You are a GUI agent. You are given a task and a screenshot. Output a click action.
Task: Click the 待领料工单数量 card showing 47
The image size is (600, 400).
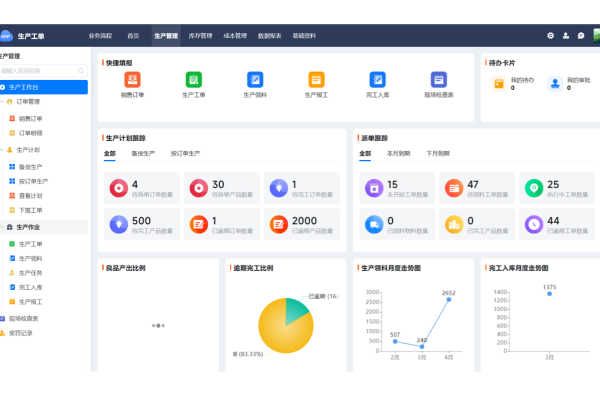(x=477, y=188)
